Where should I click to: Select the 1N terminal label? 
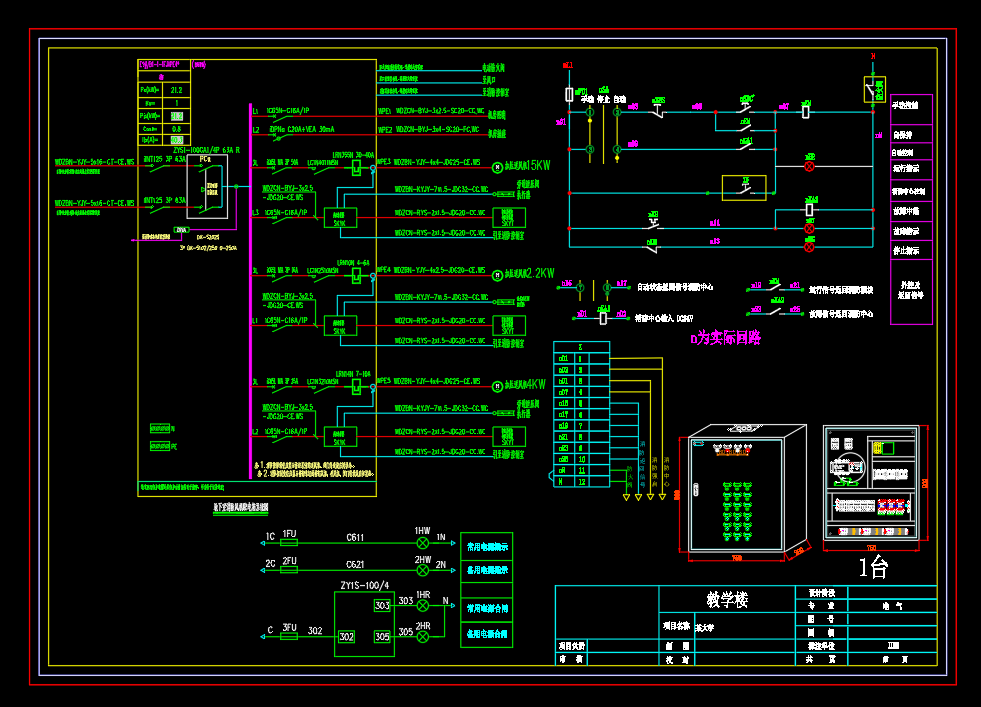(441, 537)
